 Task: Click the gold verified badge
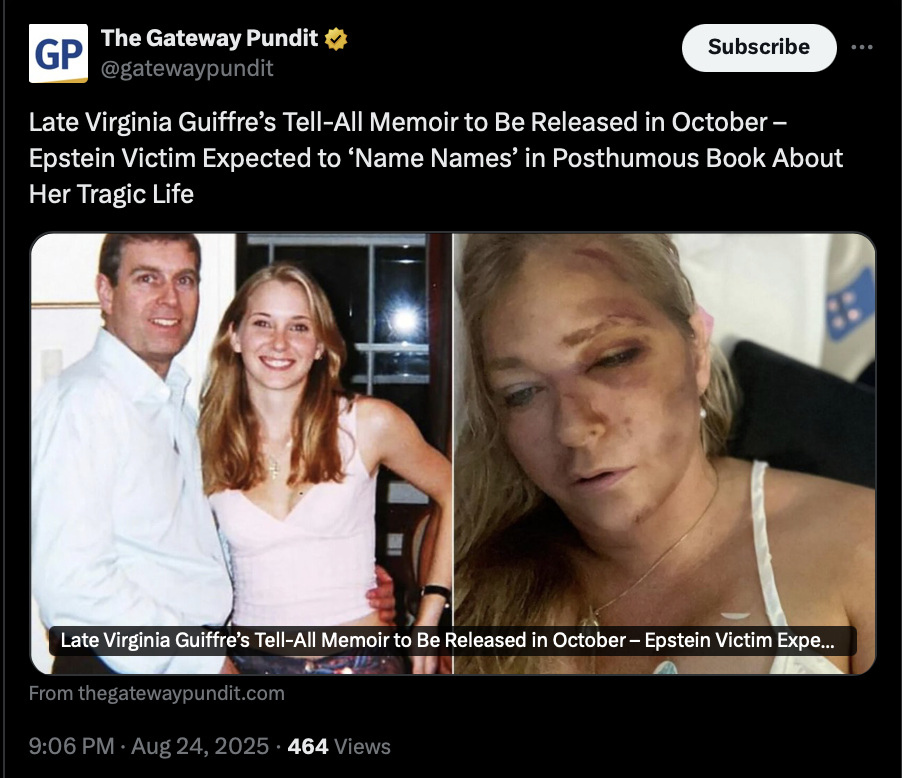click(336, 39)
